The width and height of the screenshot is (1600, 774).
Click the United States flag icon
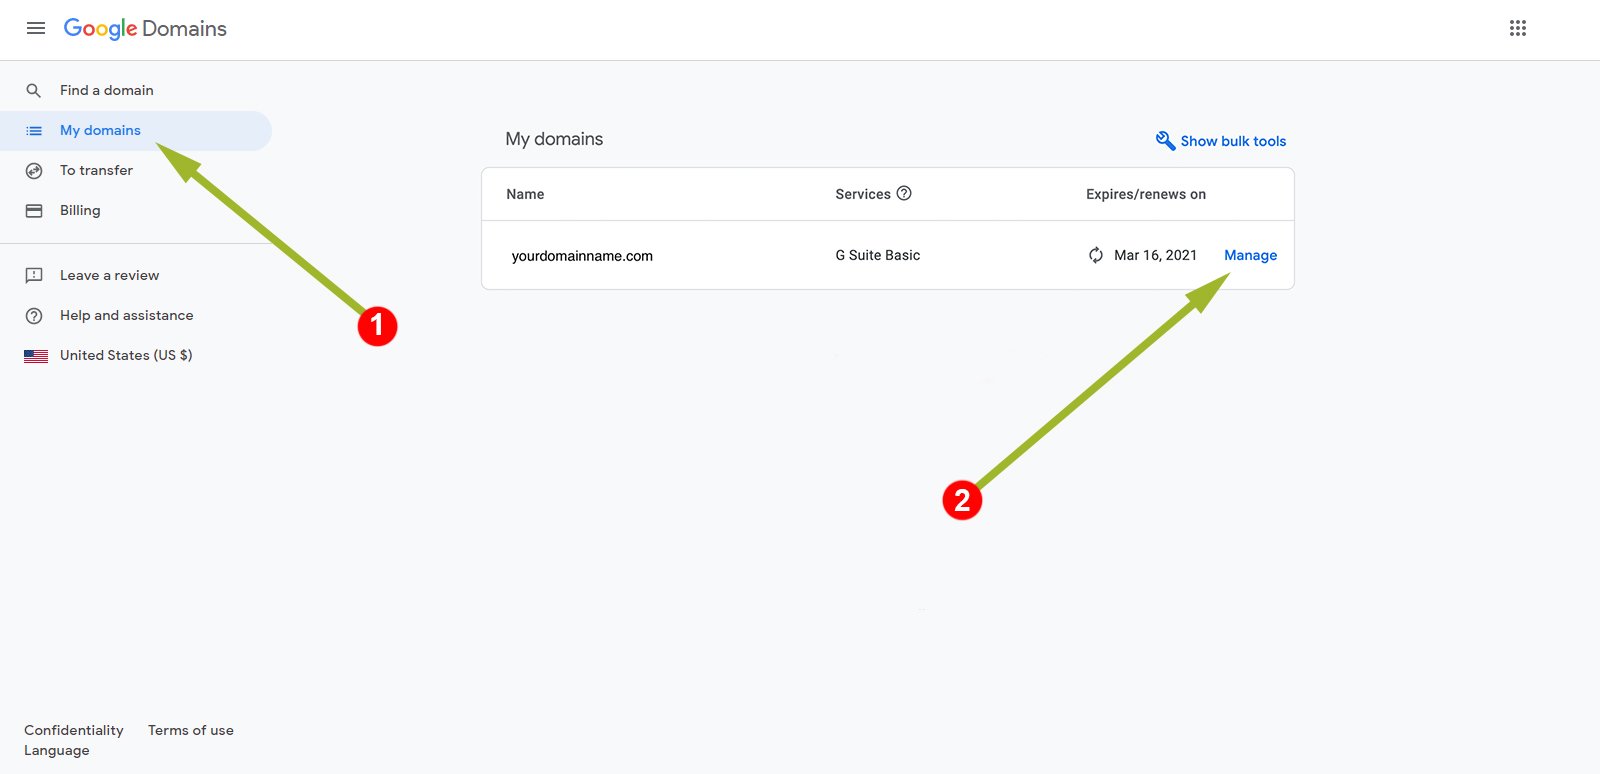36,356
